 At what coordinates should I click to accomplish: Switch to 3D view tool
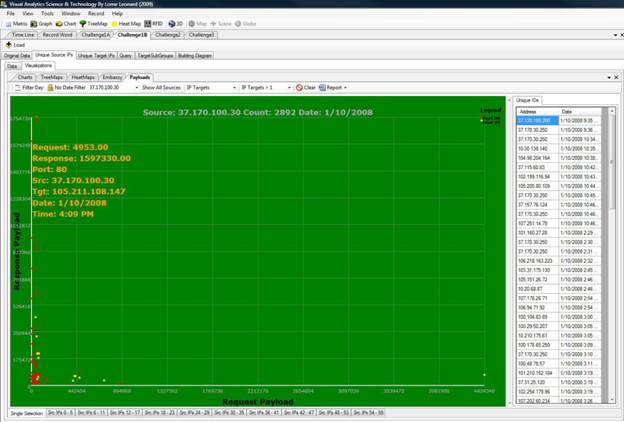pos(176,24)
